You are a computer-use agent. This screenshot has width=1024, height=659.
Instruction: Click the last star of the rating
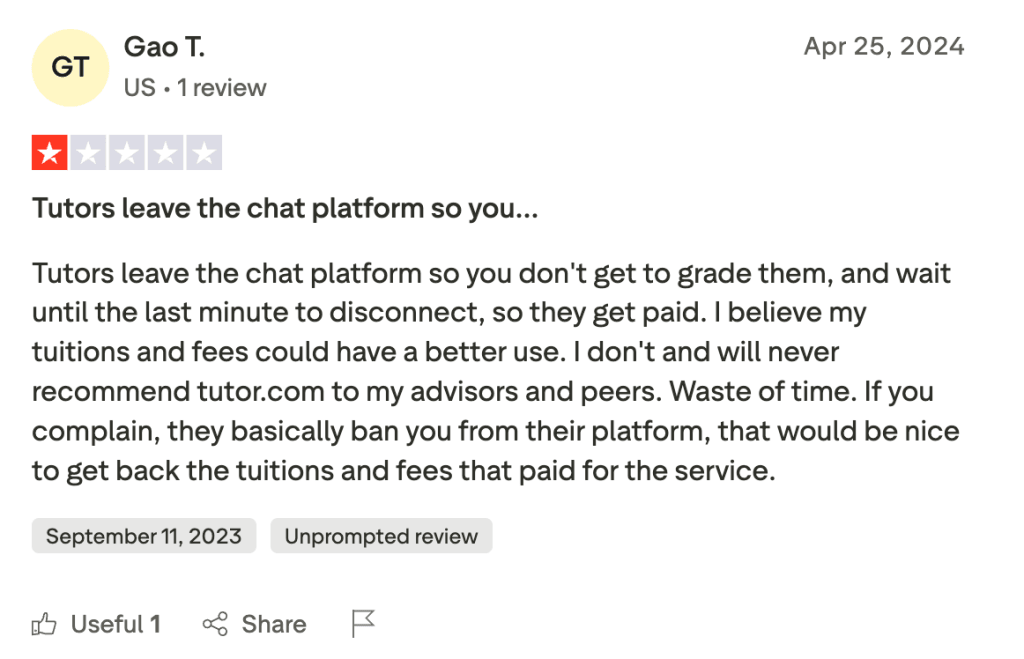point(206,152)
